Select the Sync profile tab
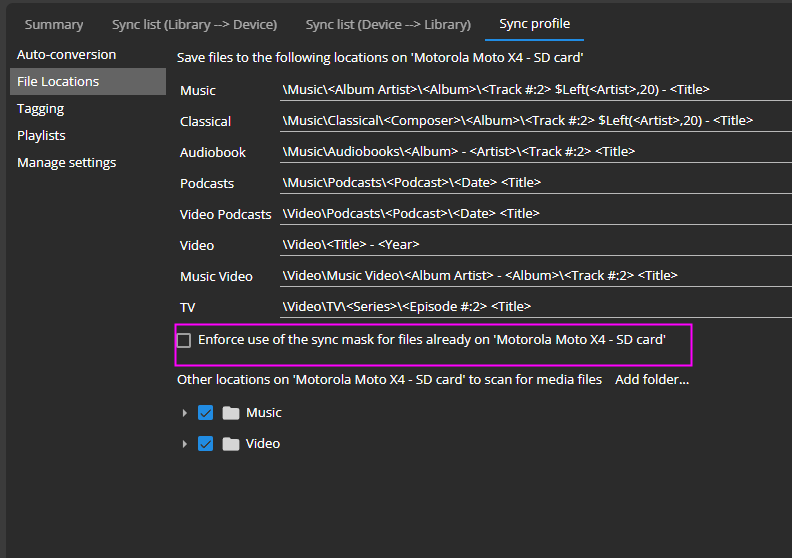 [535, 24]
